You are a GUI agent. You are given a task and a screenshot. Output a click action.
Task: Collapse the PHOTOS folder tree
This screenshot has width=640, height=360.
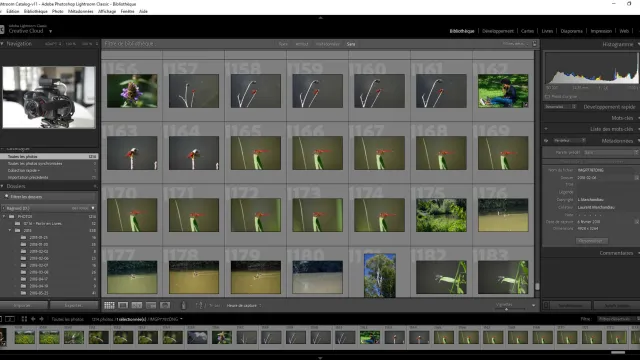4,216
